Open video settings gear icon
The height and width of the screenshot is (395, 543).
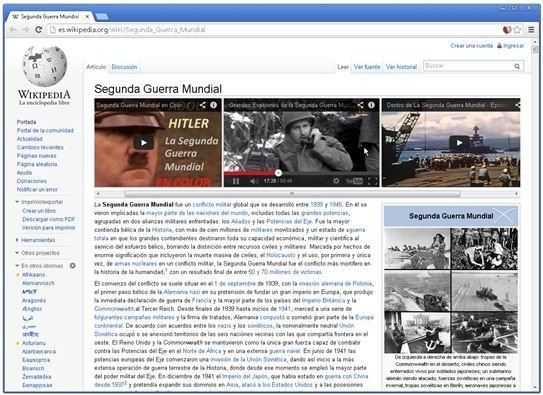tap(336, 181)
